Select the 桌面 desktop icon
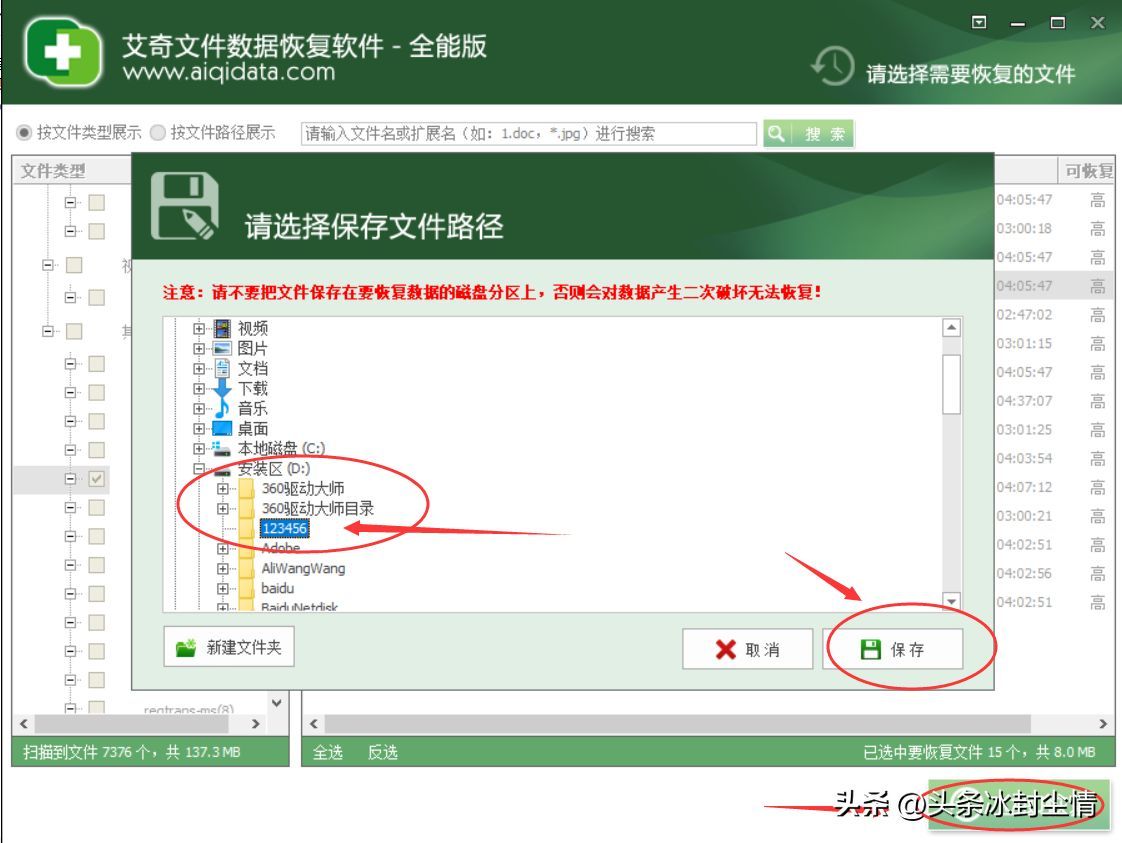Viewport: 1122px width, 843px height. click(223, 428)
